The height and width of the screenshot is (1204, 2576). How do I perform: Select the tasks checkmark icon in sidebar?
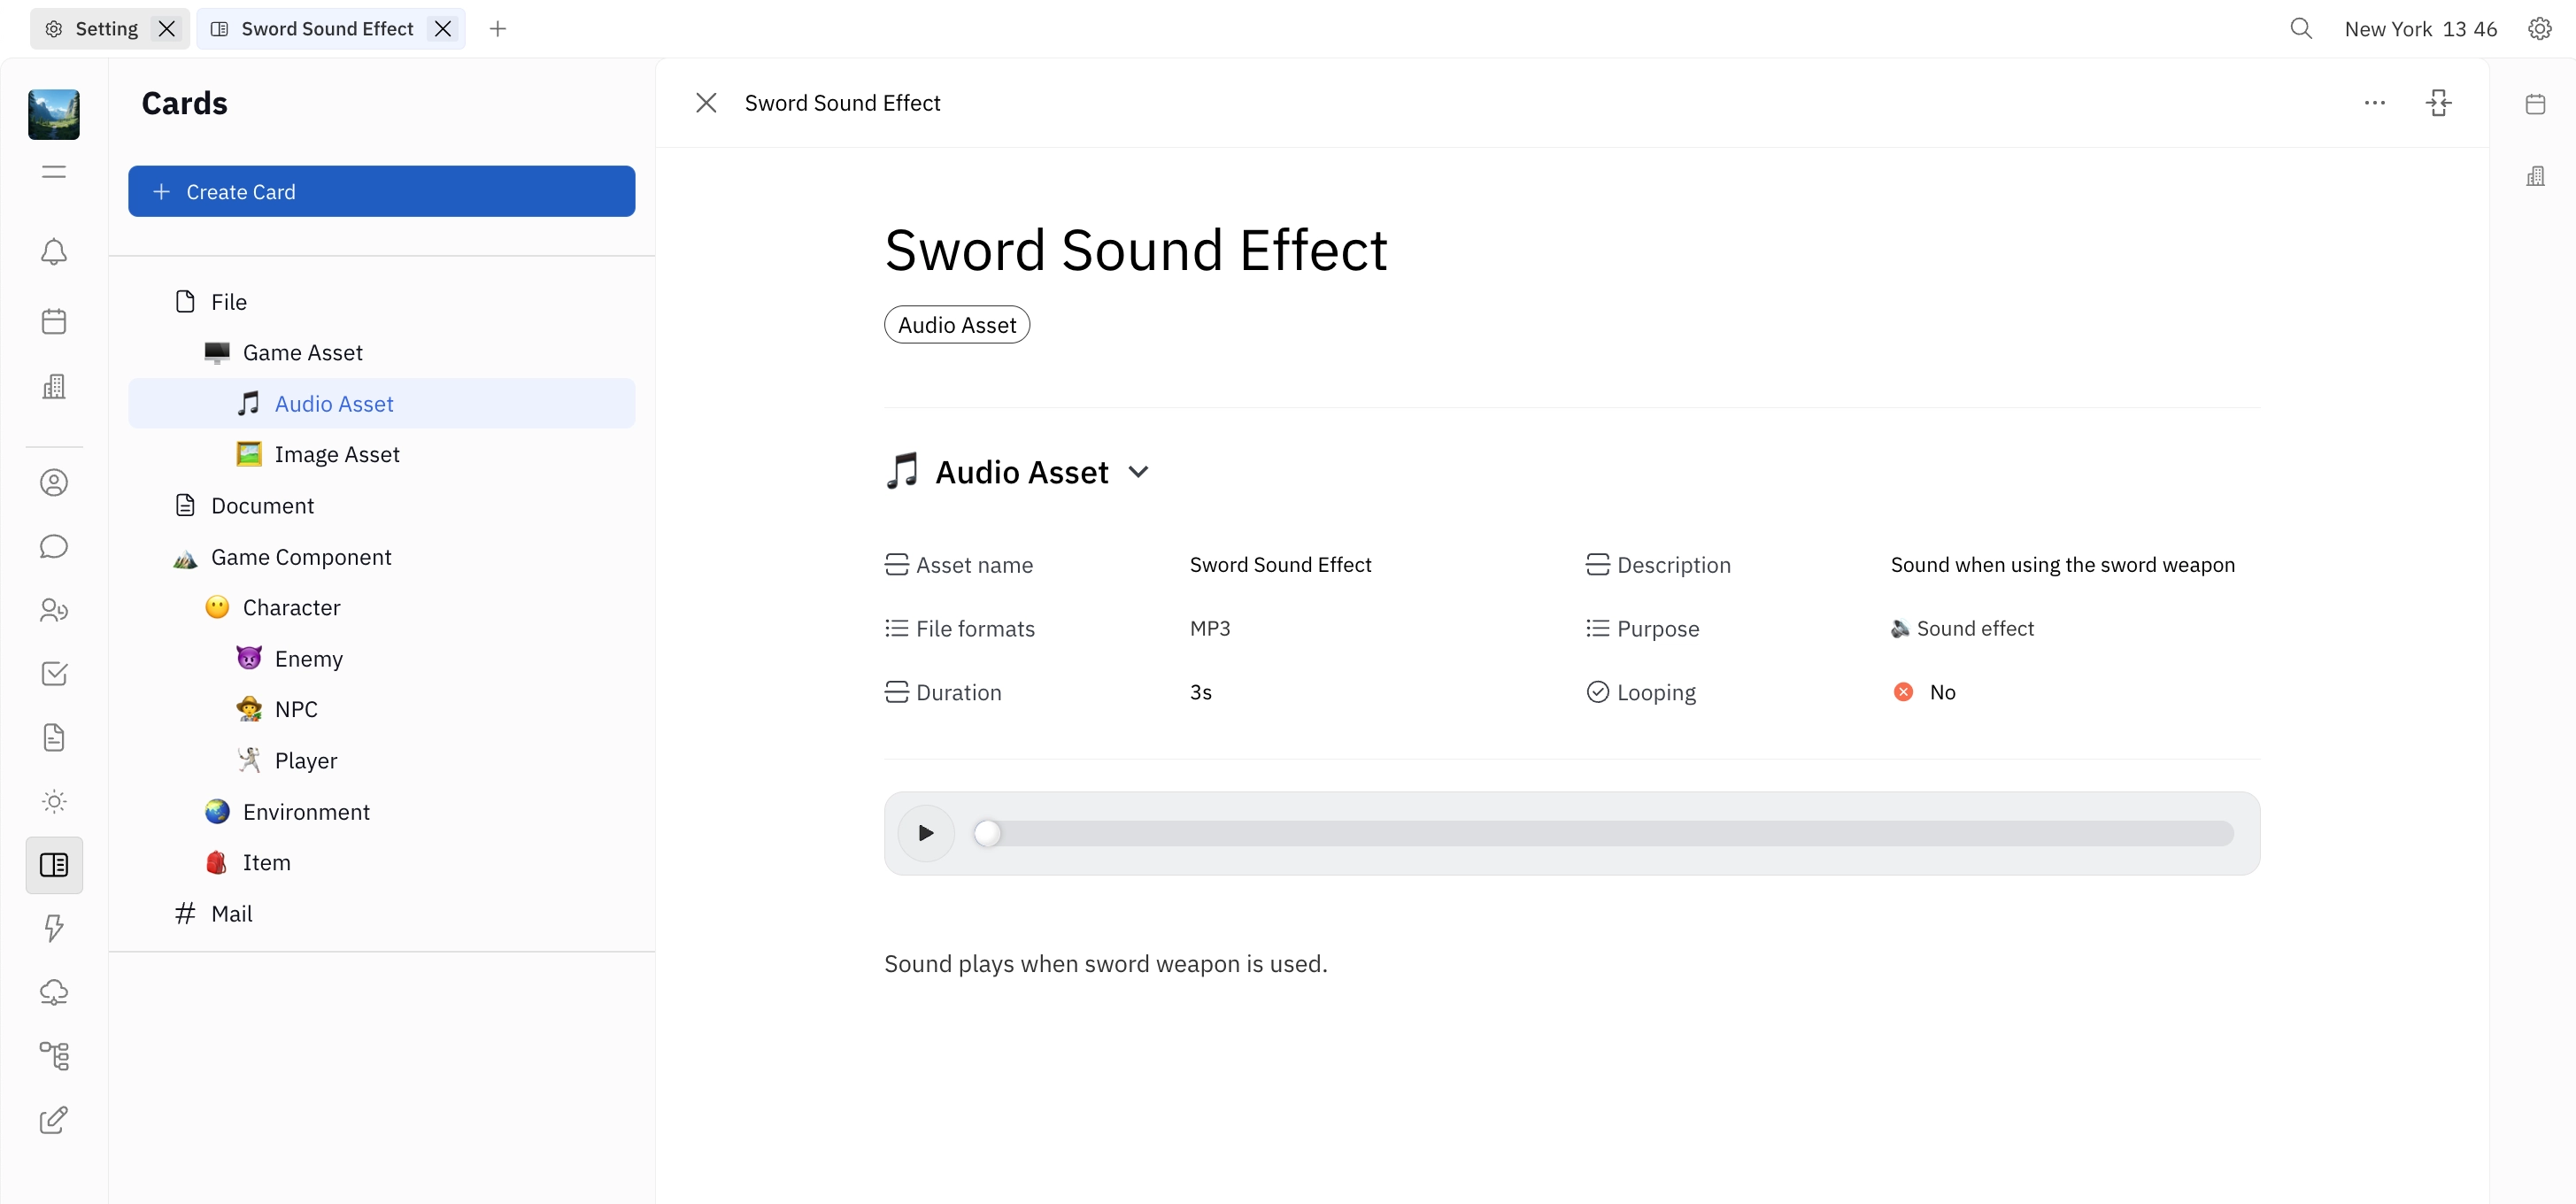coord(54,673)
